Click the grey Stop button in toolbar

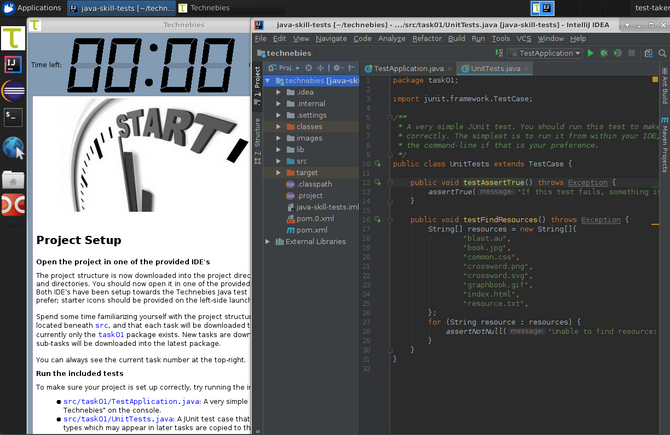coord(632,53)
